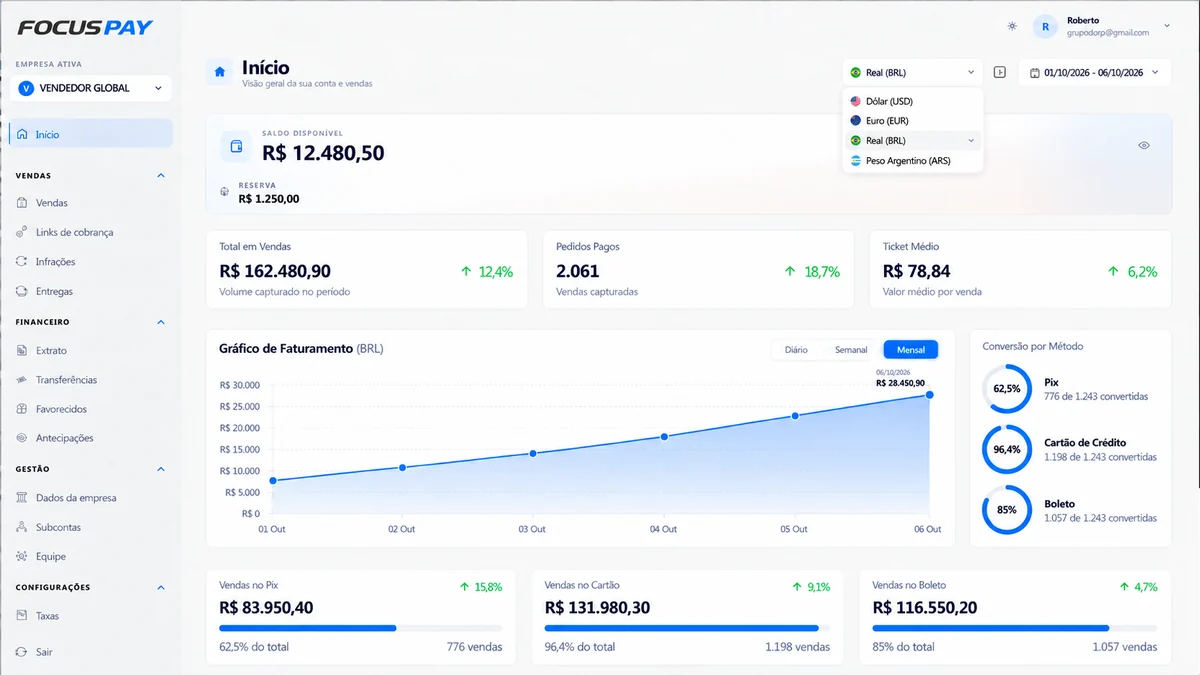Select Real (BRL) option in currency list
The height and width of the screenshot is (675, 1200).
coord(913,141)
